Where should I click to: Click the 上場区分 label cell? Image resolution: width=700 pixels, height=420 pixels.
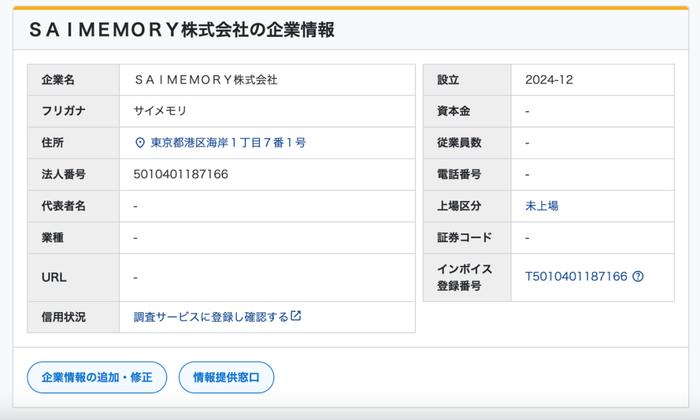pos(467,206)
